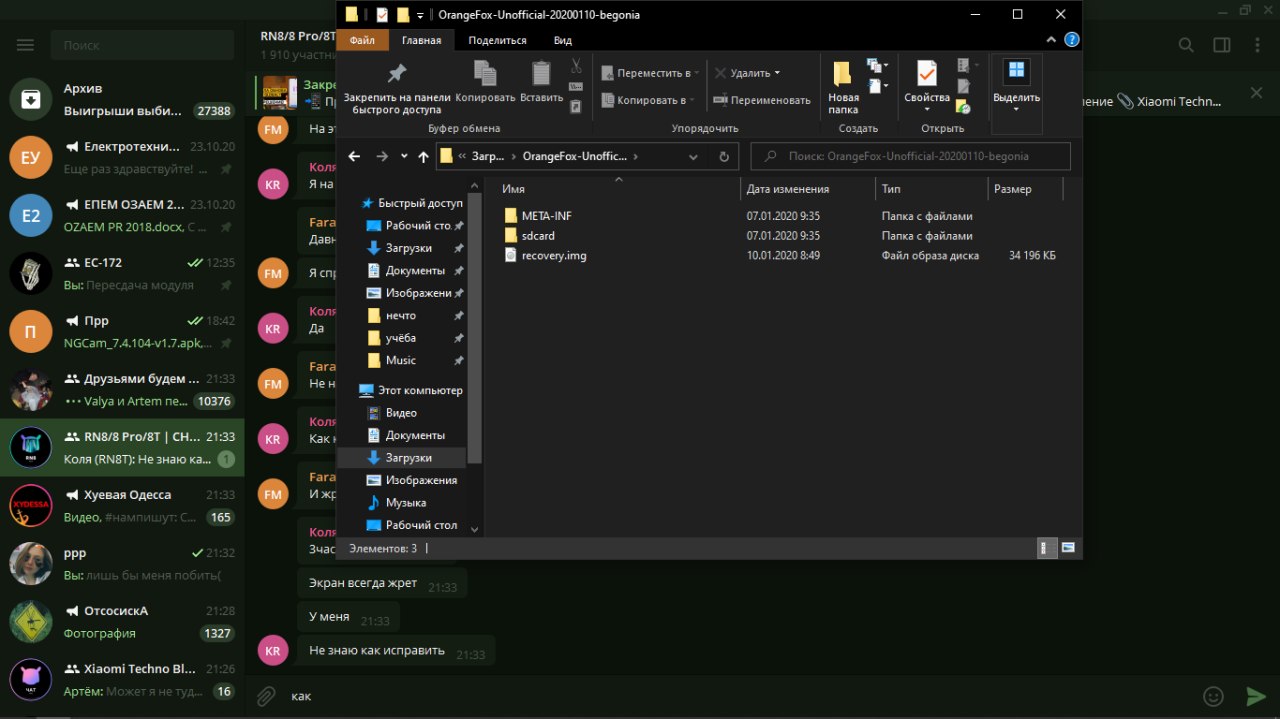This screenshot has height=719, width=1280.
Task: Sort by Имя column header
Action: tap(617, 189)
